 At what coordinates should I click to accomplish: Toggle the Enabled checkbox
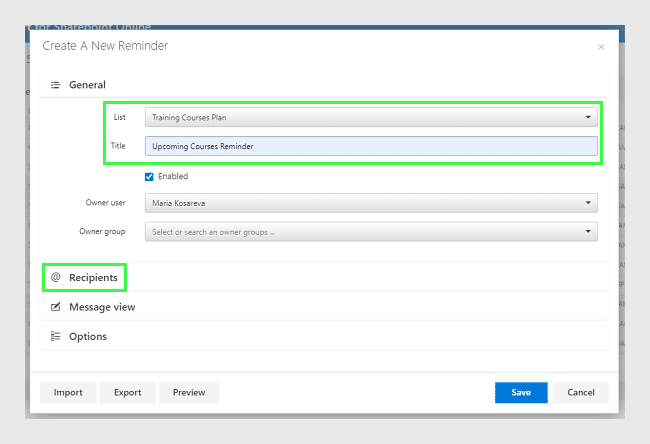pyautogui.click(x=149, y=177)
